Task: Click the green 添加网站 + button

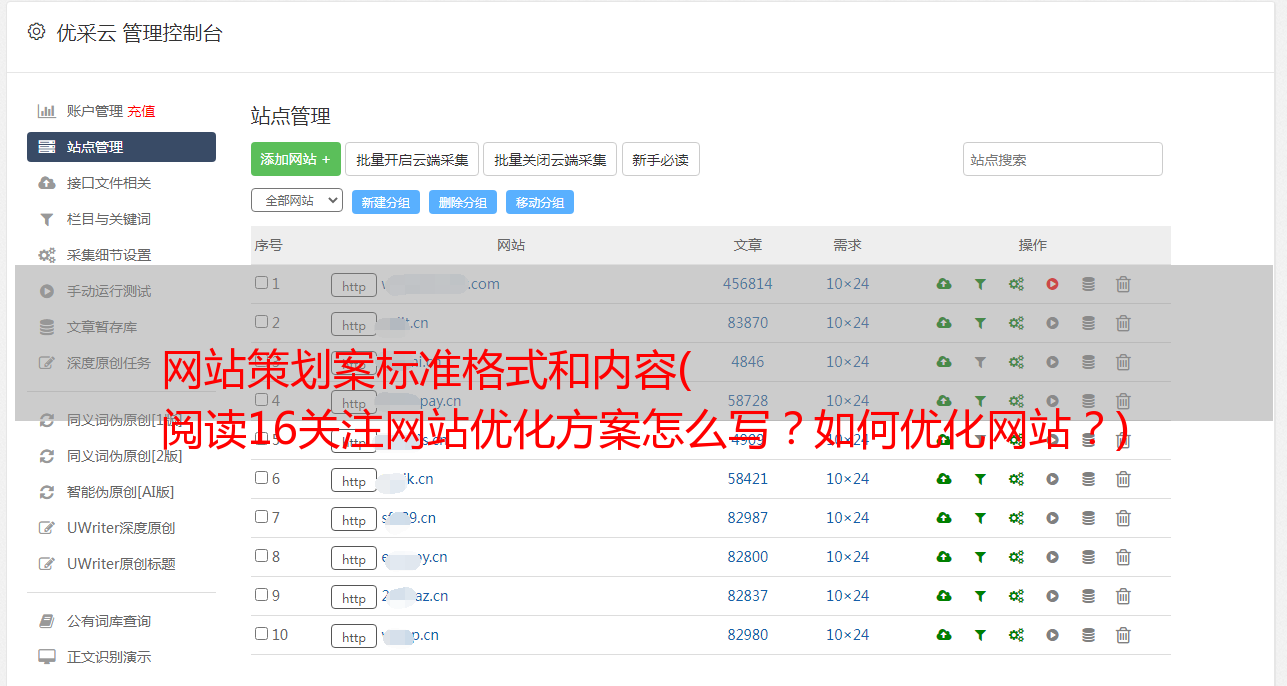Action: tap(296, 159)
